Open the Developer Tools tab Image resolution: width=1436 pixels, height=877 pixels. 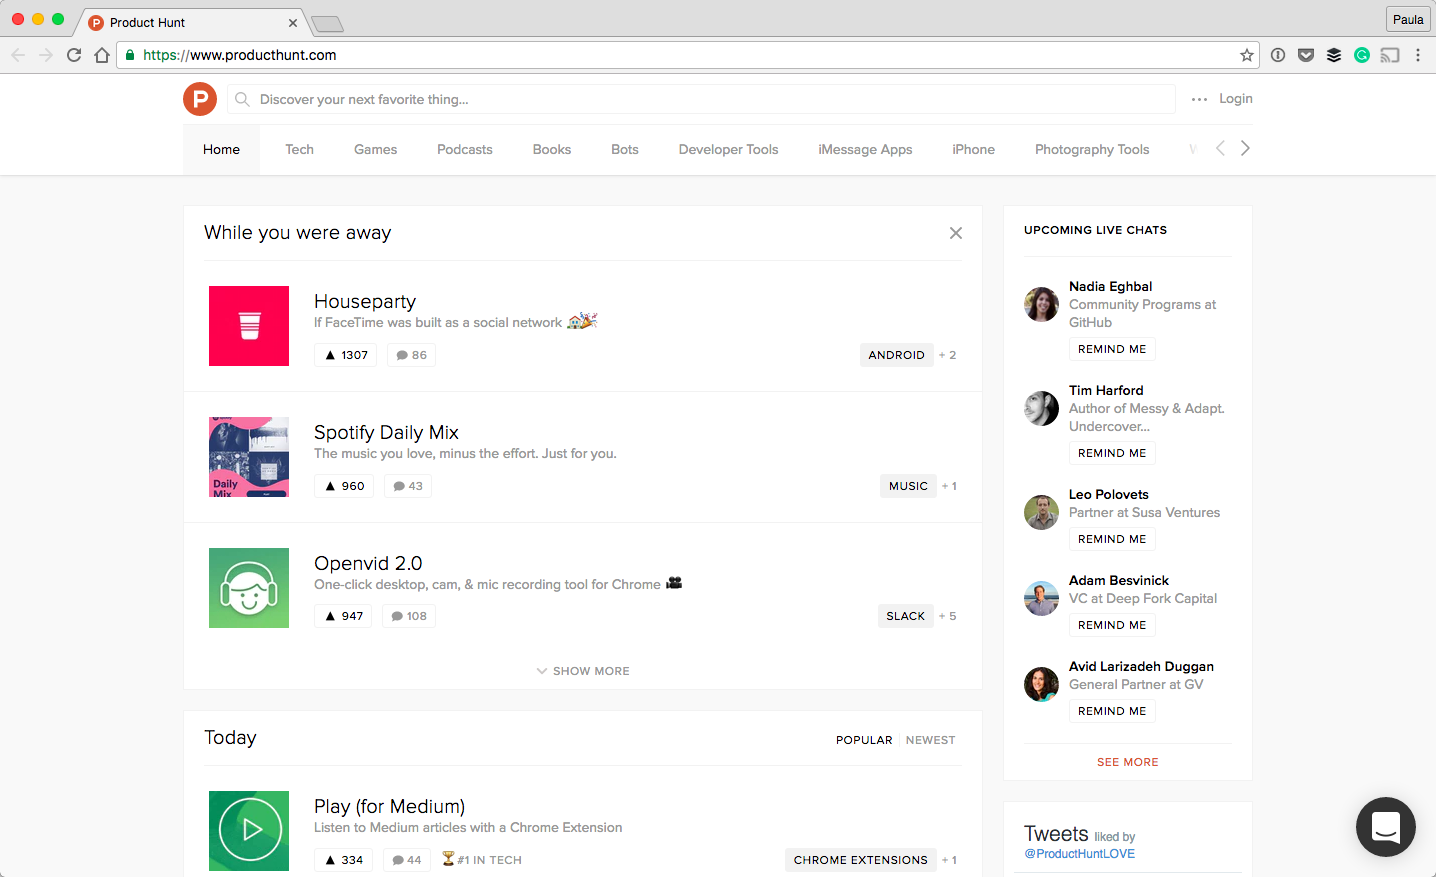point(728,150)
